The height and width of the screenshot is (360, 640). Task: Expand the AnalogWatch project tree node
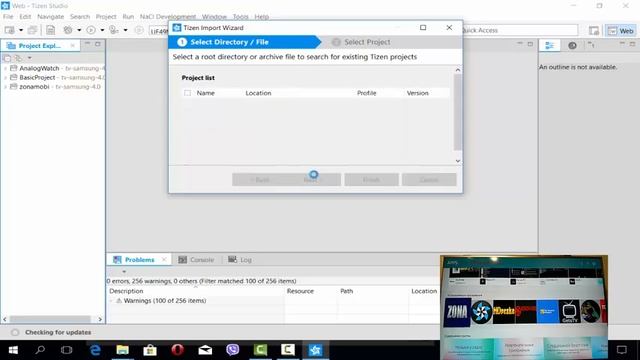pos(5,68)
